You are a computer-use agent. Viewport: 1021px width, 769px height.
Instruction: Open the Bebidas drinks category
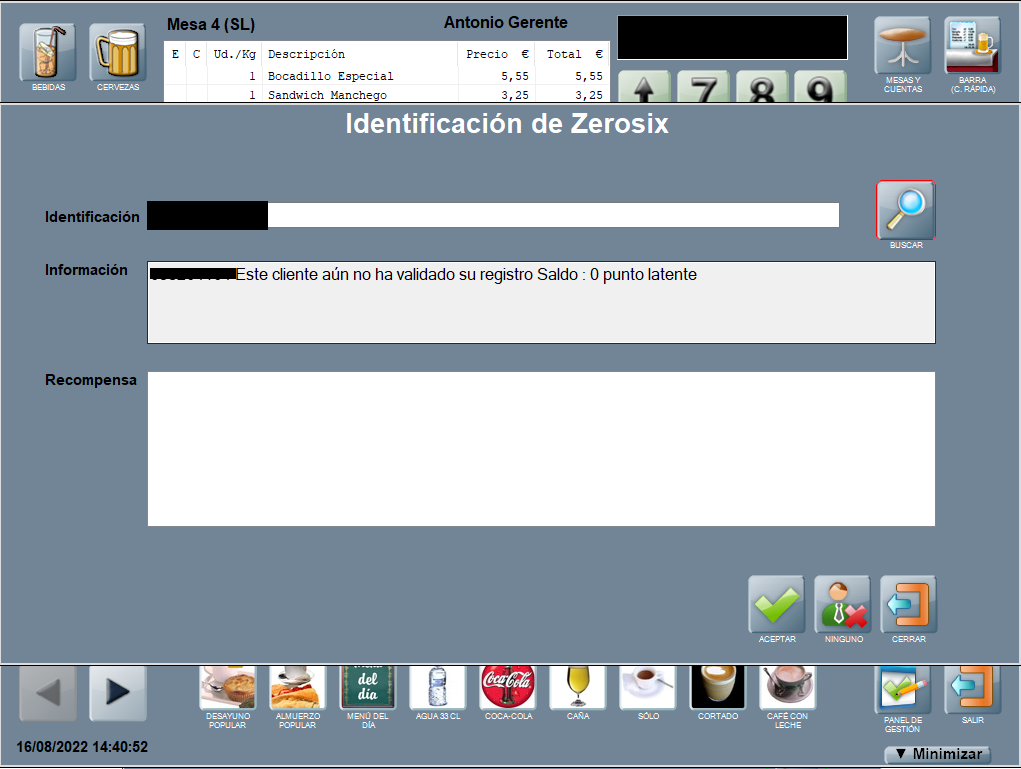click(47, 53)
